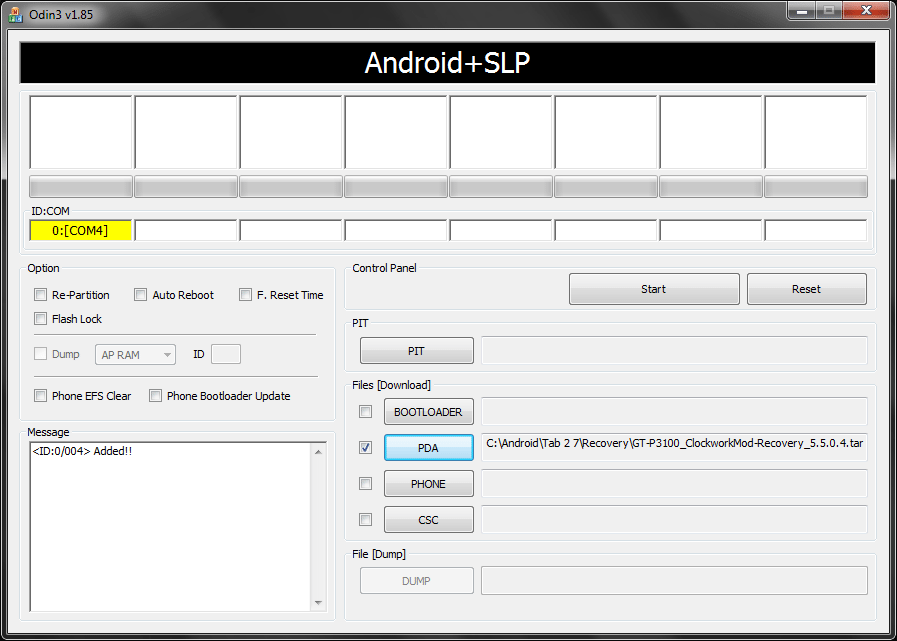Click the Odin3 app icon in title bar

(x=16, y=14)
